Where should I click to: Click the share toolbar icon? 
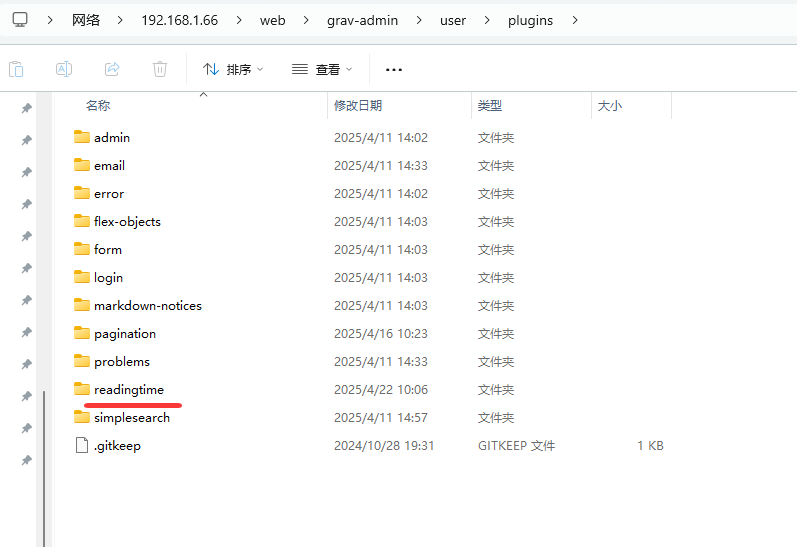[x=112, y=69]
